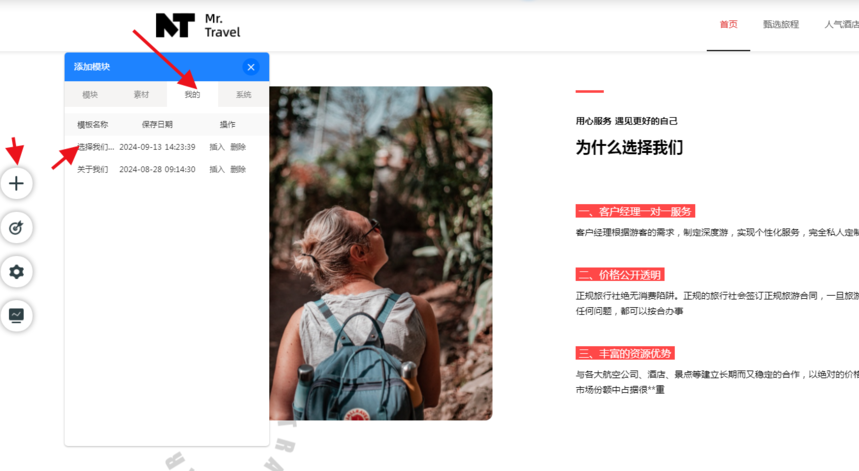
Task: Click 插入 for the 关于我们 template
Action: 217,169
